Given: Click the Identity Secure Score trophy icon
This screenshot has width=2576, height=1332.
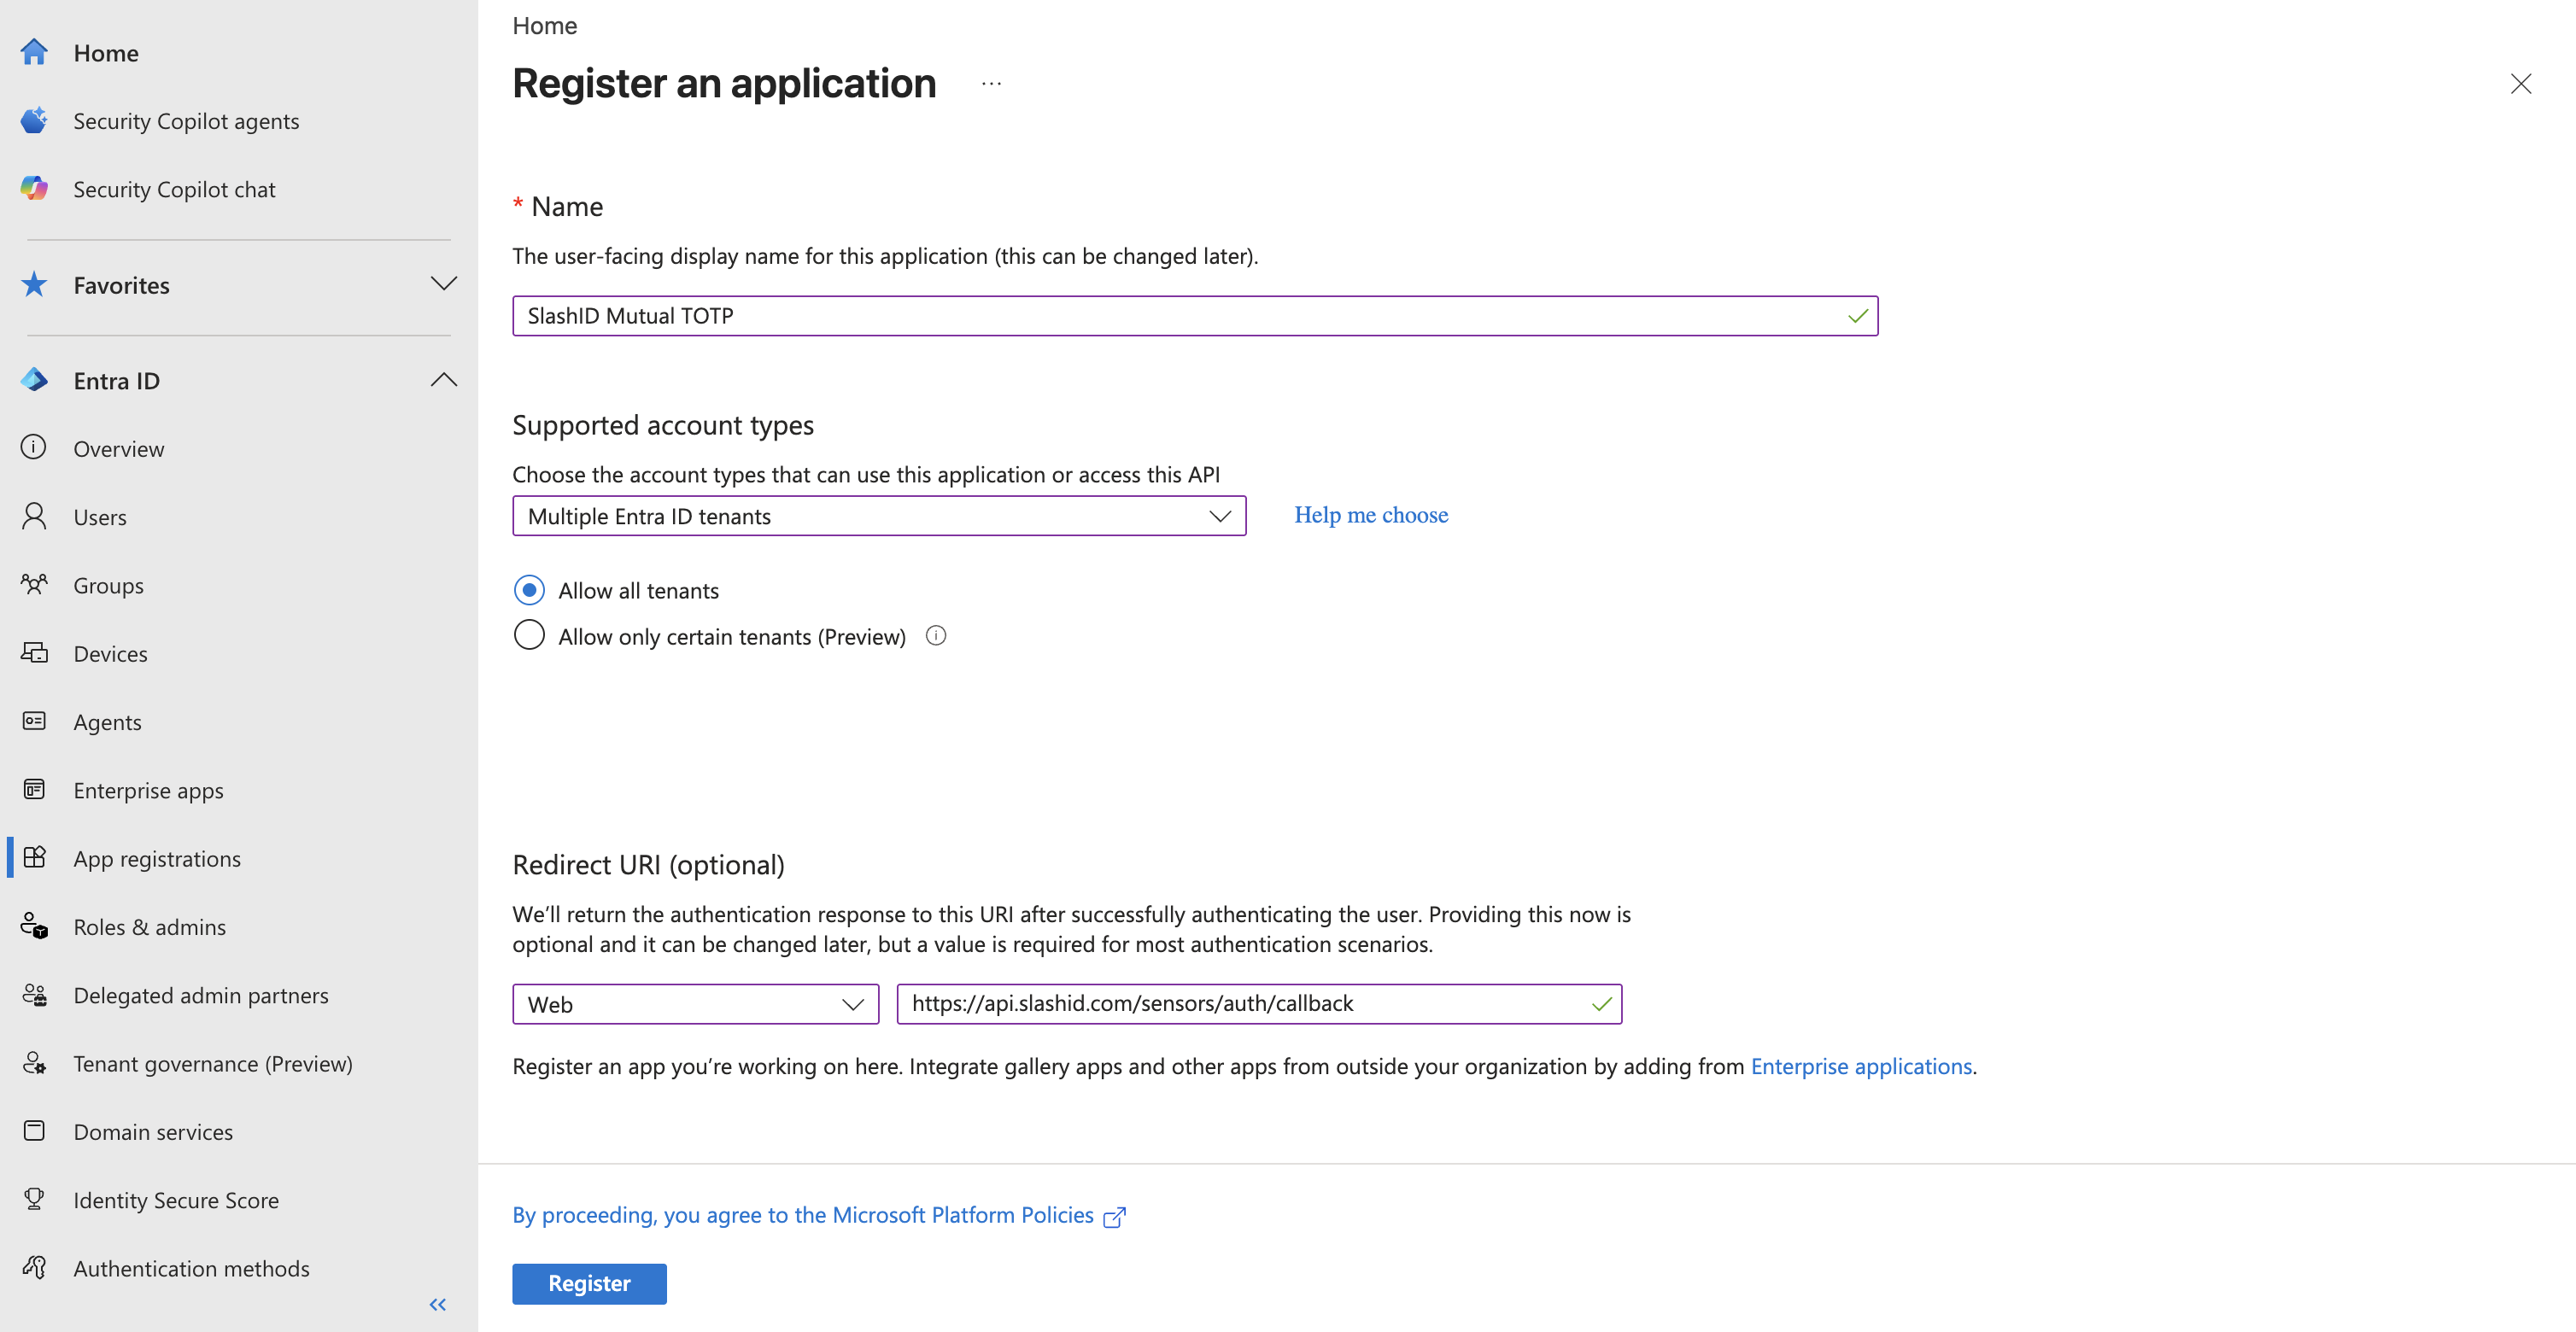Looking at the screenshot, I should tap(34, 1198).
